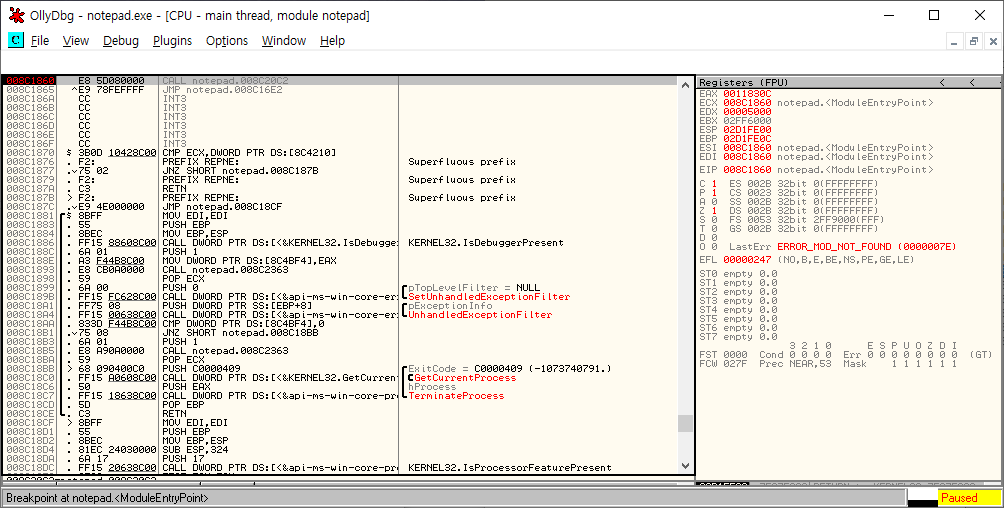Screen dimensions: 1004x508
Task: Open the View menu
Action: click(x=76, y=40)
